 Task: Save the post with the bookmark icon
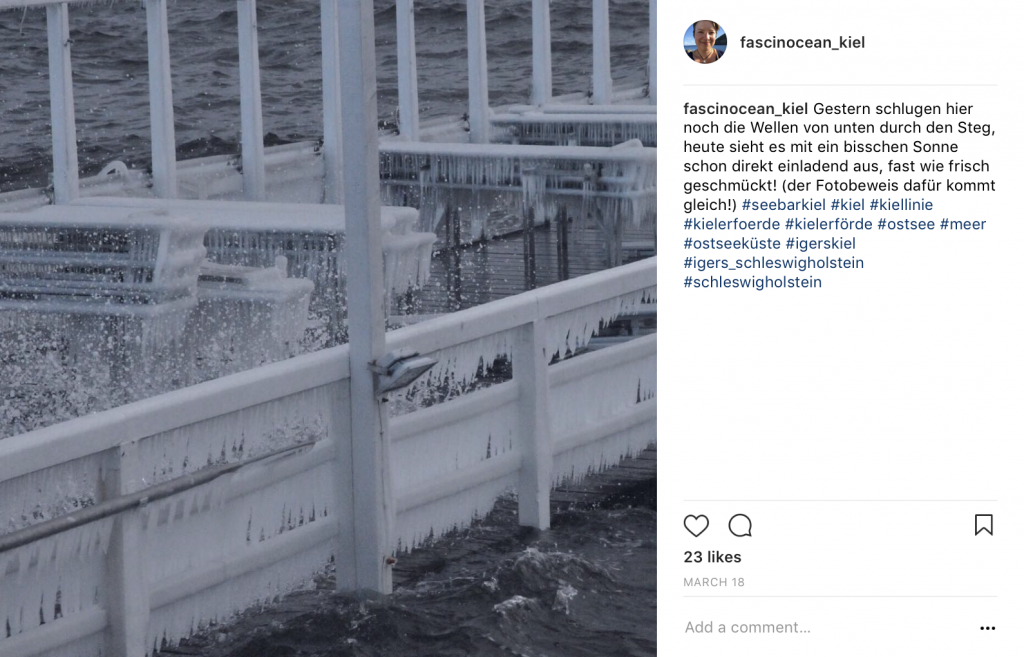(x=984, y=524)
